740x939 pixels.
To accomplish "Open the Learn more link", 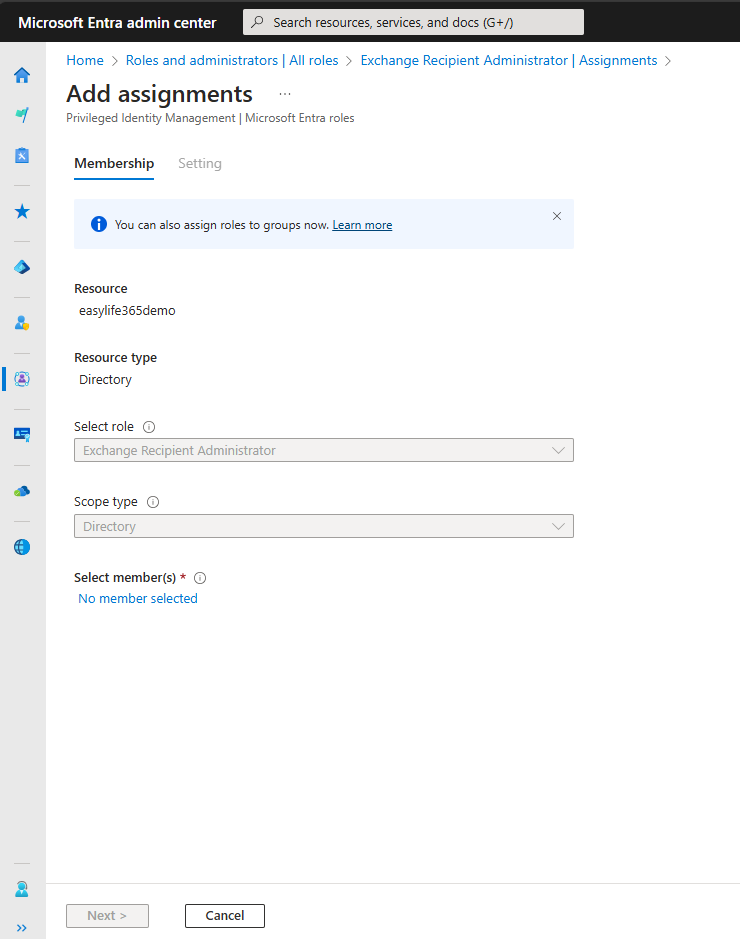I will [x=362, y=225].
